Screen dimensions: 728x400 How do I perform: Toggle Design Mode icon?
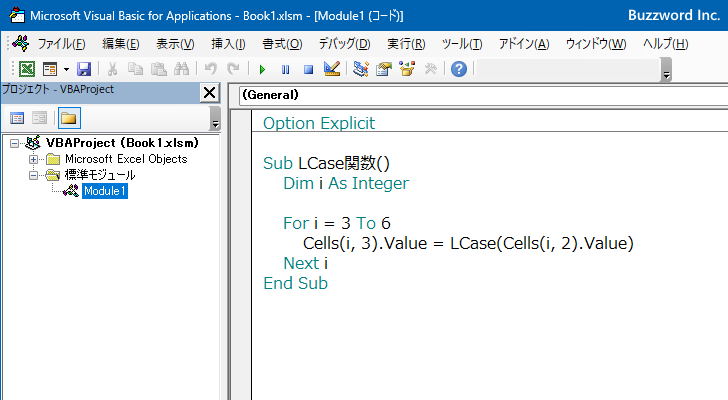pos(332,69)
